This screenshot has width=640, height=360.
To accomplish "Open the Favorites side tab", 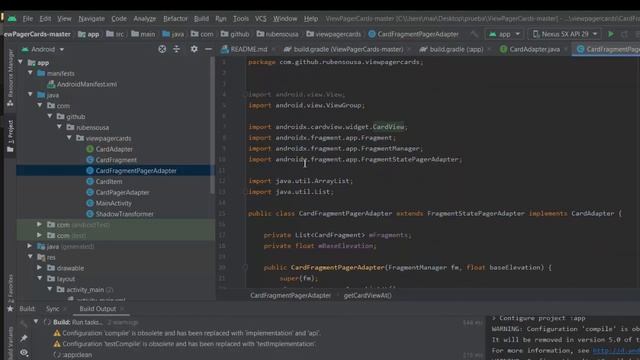I will [10, 292].
